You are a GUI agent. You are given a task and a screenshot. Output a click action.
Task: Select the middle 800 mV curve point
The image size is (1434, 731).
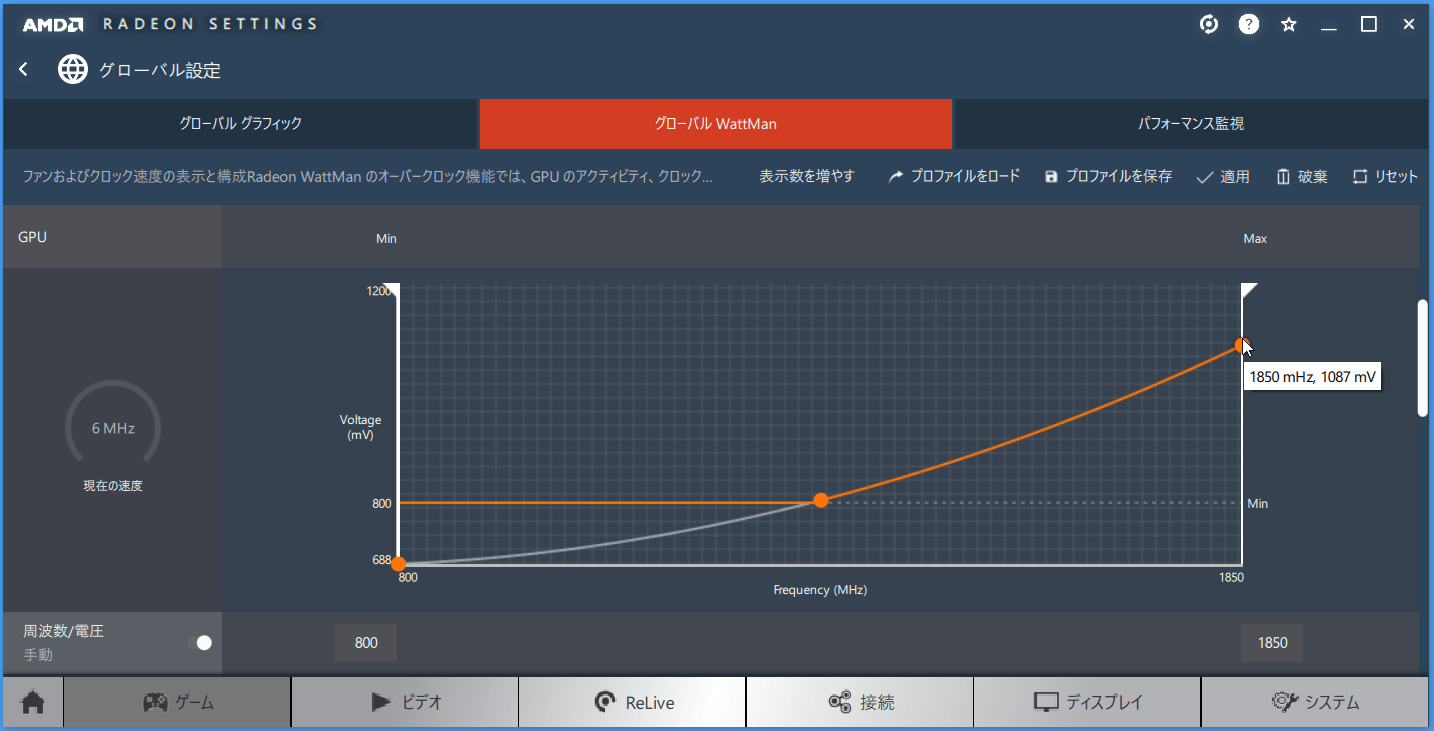pos(821,500)
